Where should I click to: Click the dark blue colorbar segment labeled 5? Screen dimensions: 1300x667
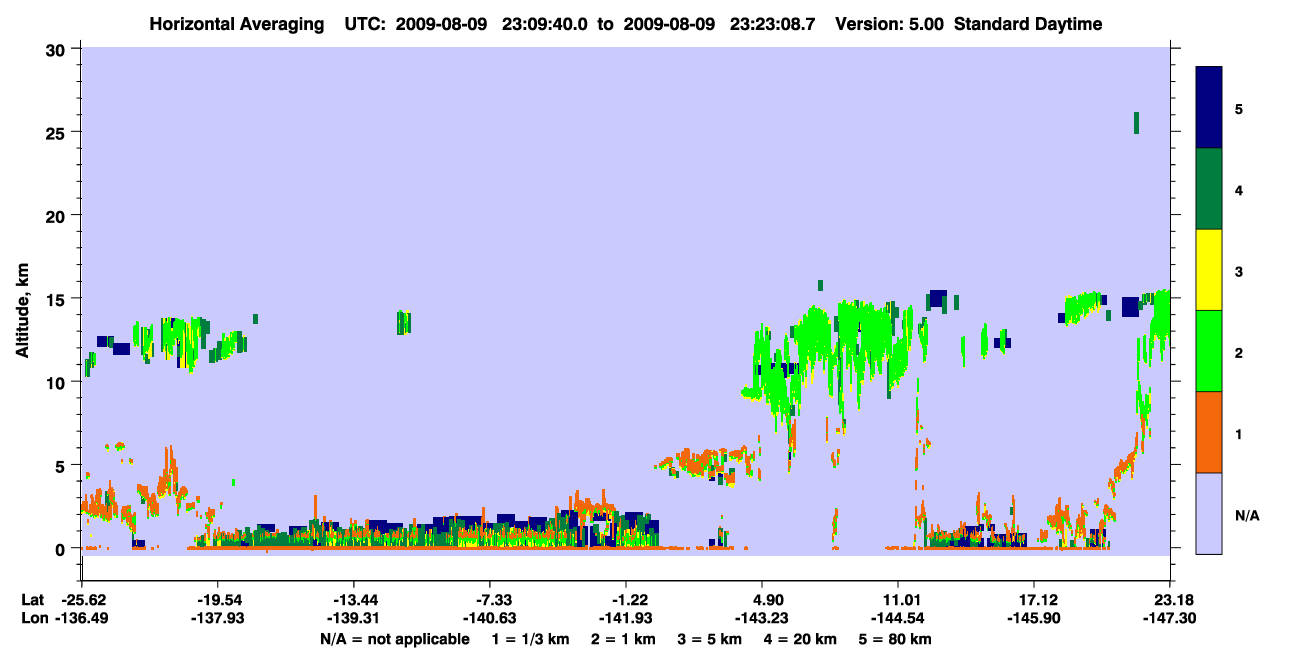tap(1209, 108)
